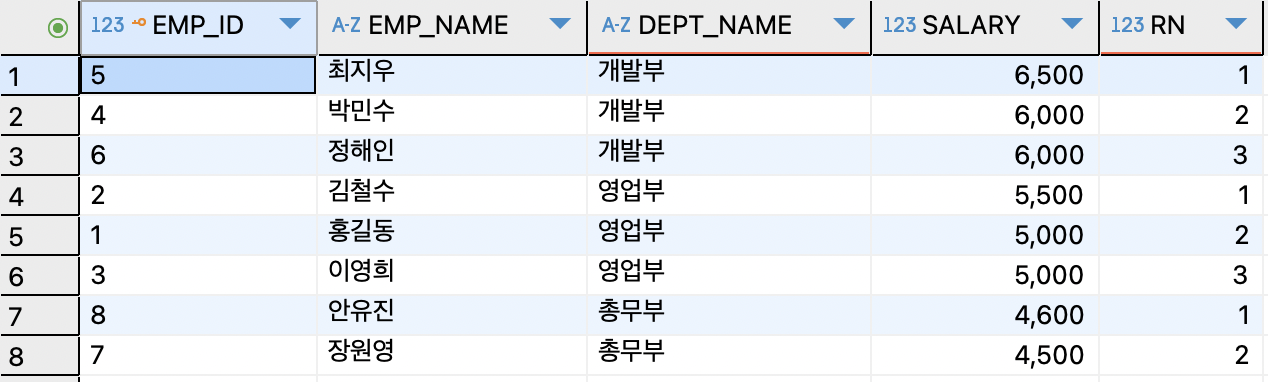Screen dimensions: 1268x382
Task: Select row number 8 header
Action: (39, 355)
